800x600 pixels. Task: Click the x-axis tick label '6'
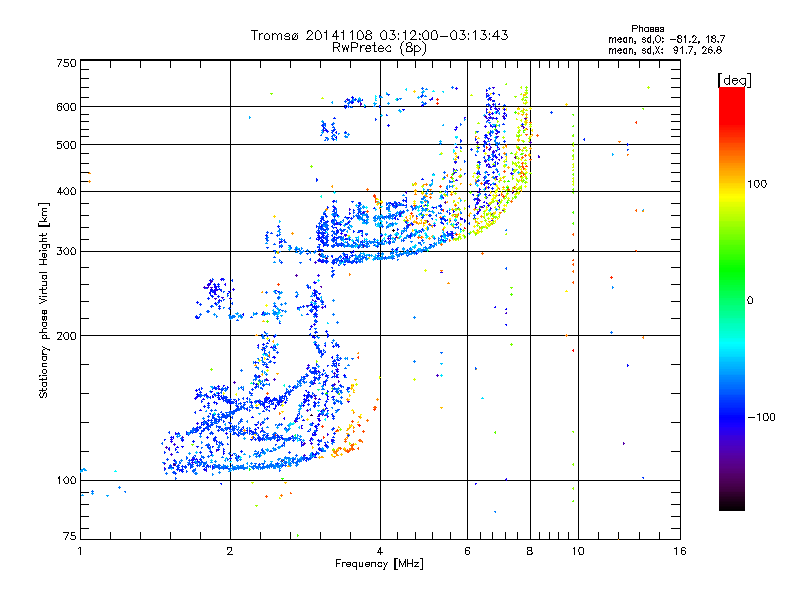click(x=467, y=551)
